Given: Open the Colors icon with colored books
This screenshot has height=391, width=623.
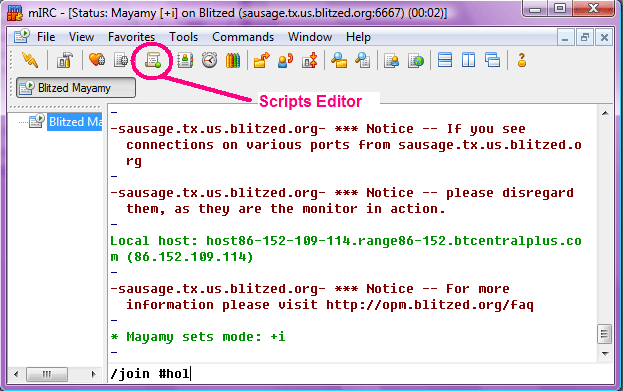Looking at the screenshot, I should point(233,61).
